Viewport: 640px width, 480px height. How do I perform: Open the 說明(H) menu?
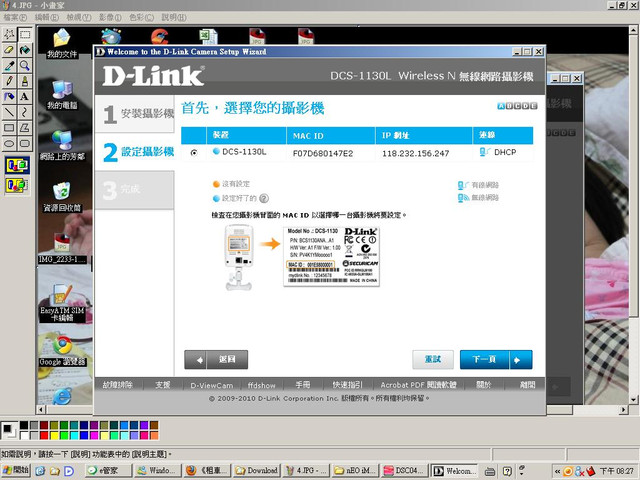point(174,17)
